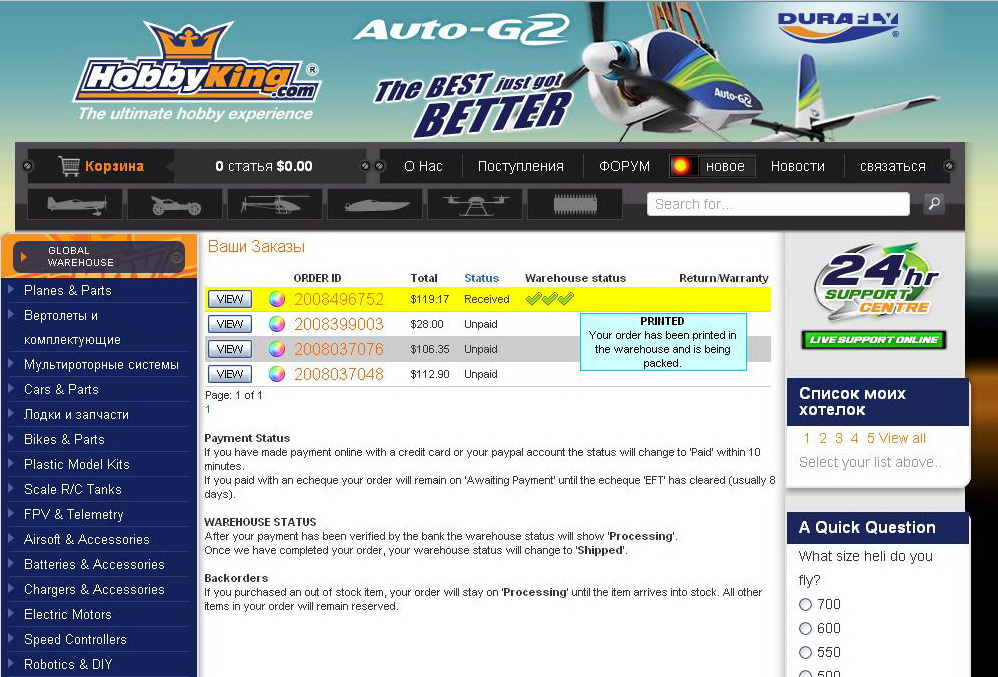The image size is (998, 677).
Task: Open the ФОРУМ menu item
Action: 624,166
